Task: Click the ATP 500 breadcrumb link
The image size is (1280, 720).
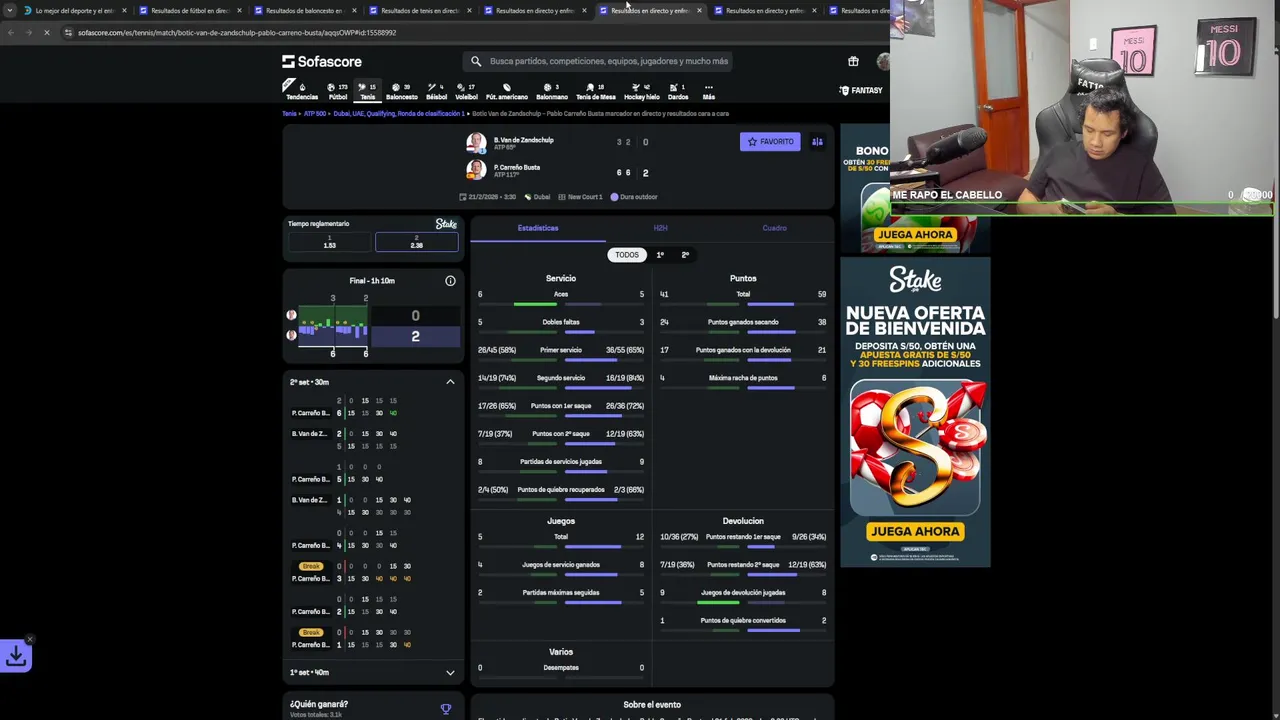Action: tap(315, 114)
